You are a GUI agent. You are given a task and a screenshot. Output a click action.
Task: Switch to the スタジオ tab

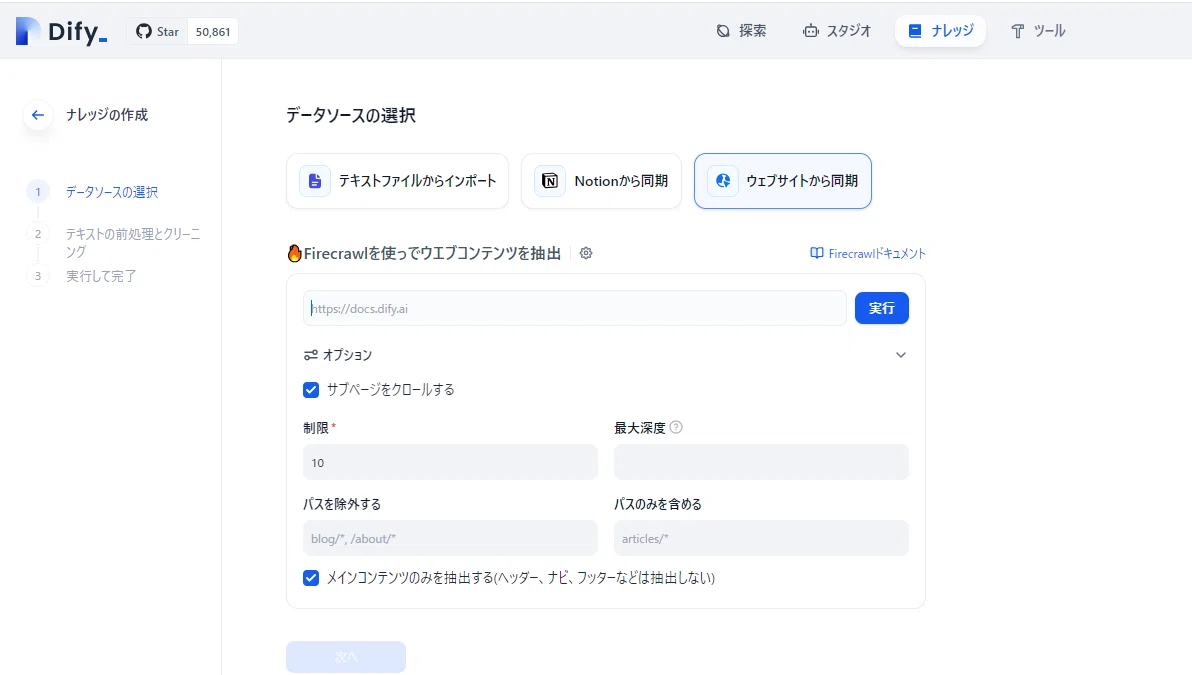pyautogui.click(x=837, y=31)
